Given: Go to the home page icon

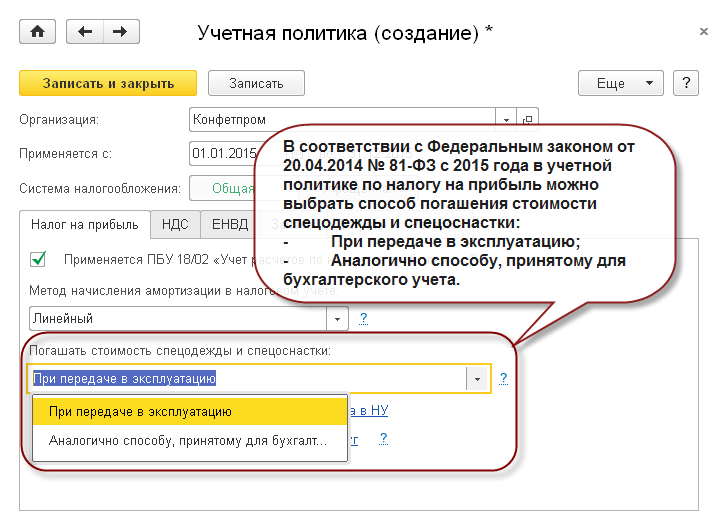Looking at the screenshot, I should point(38,31).
